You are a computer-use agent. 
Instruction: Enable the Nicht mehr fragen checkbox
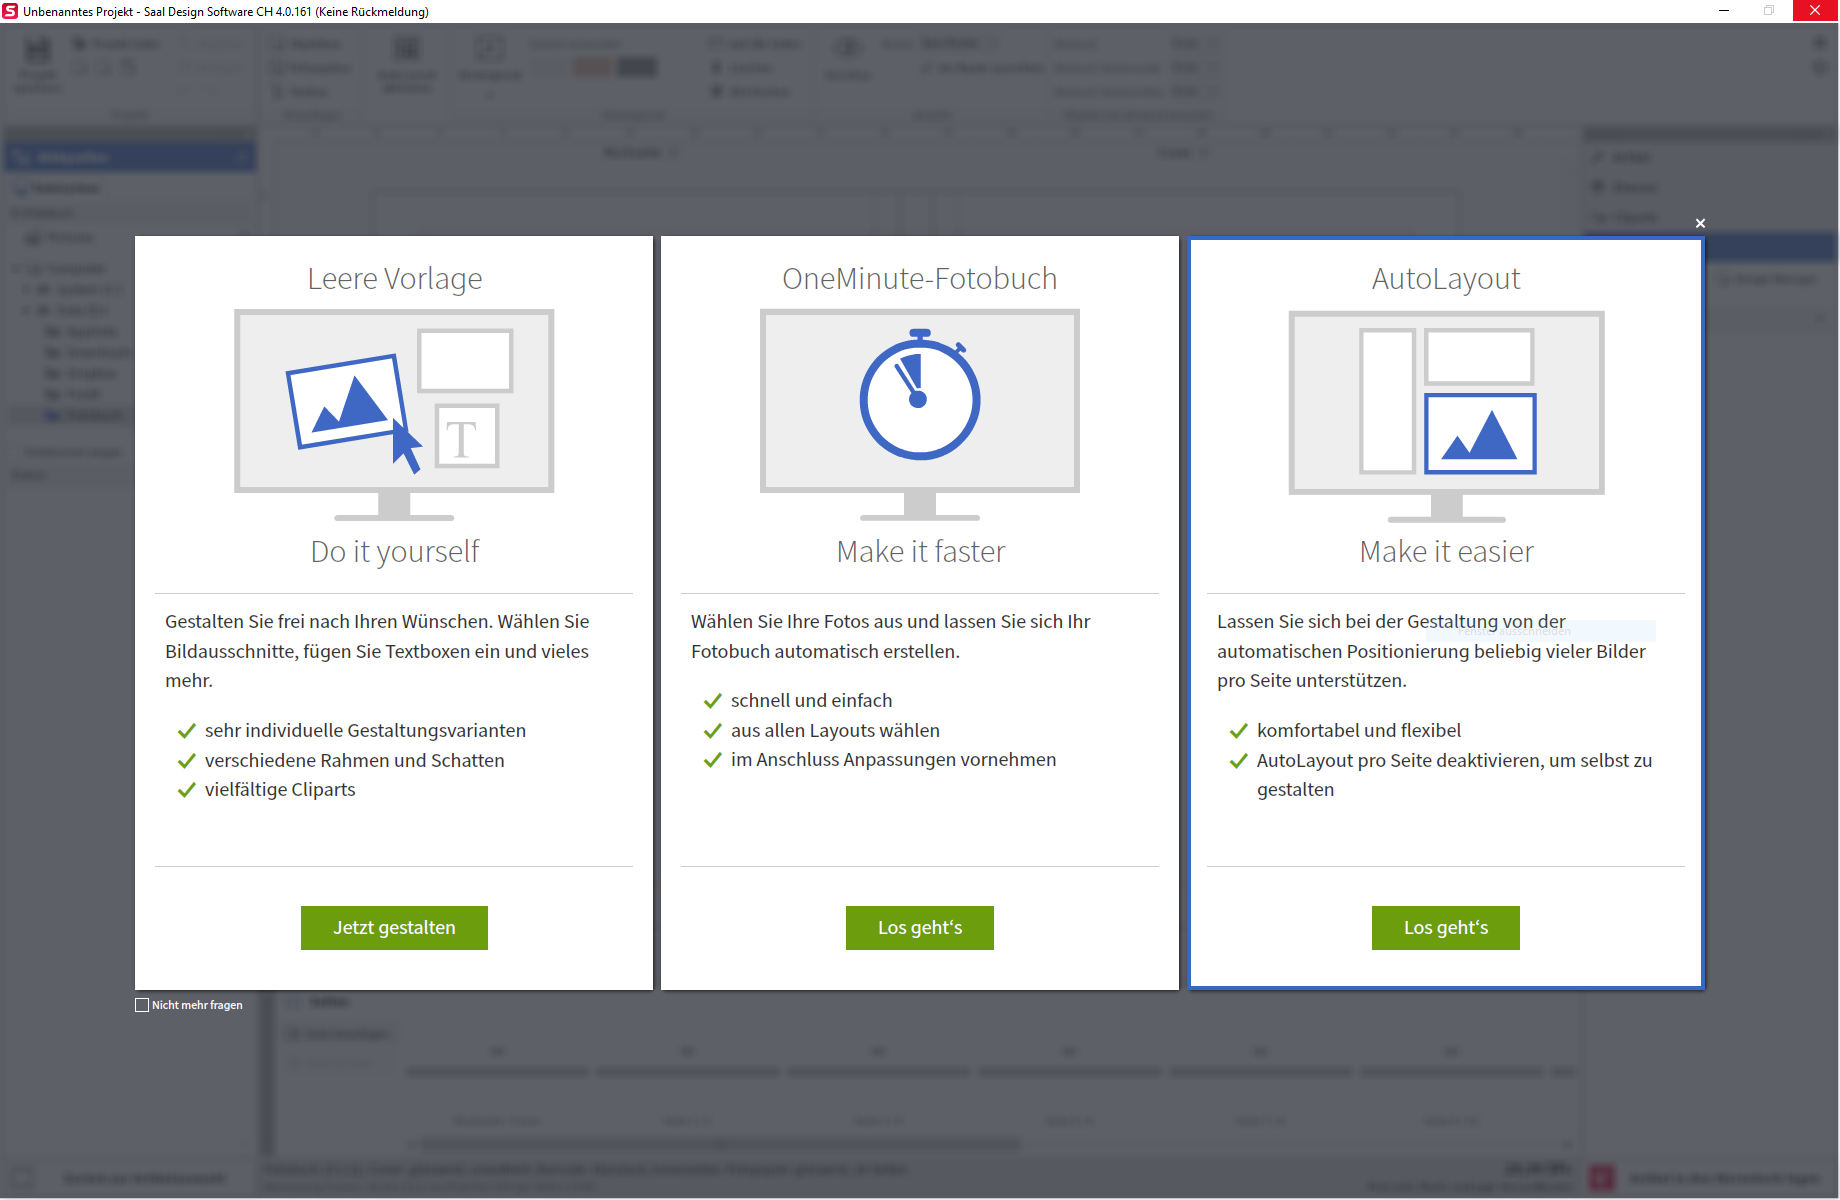pyautogui.click(x=142, y=1005)
